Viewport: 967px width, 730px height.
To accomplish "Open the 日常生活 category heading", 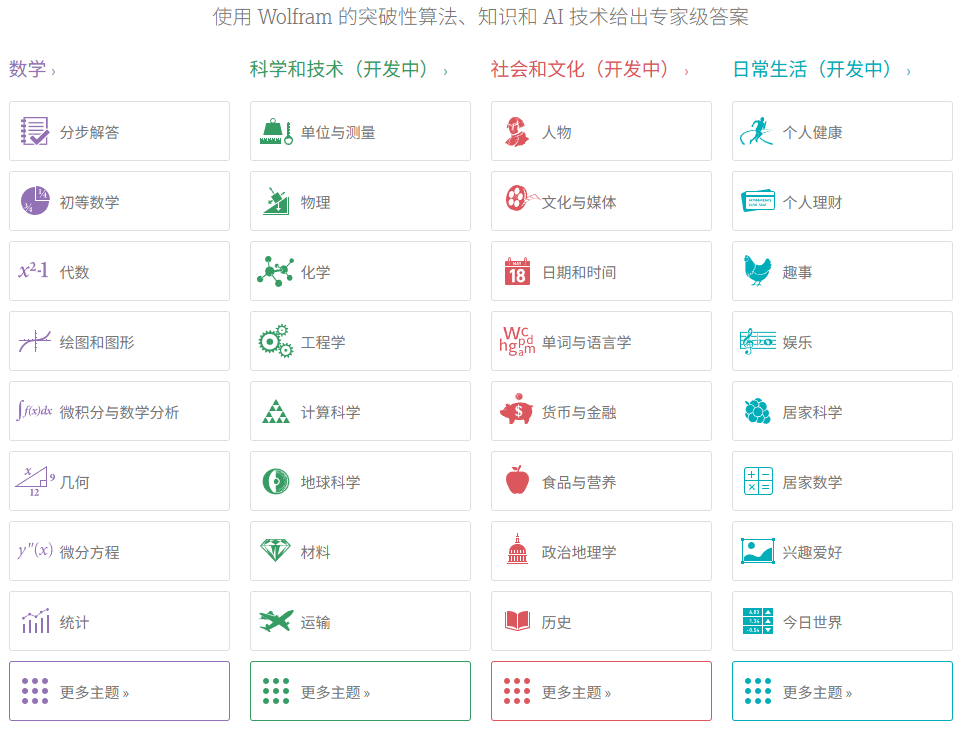I will click(821, 70).
